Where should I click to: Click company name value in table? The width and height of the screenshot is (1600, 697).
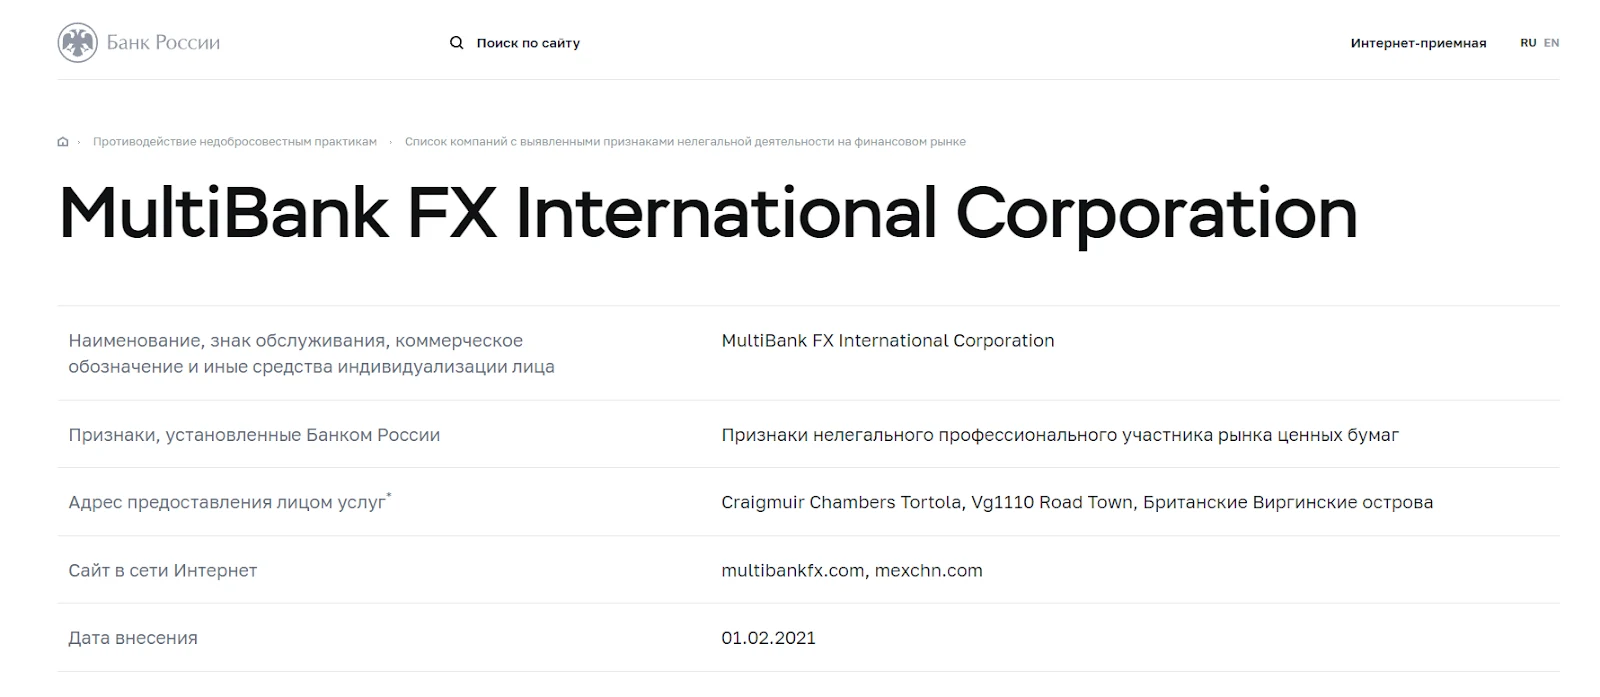(x=888, y=341)
